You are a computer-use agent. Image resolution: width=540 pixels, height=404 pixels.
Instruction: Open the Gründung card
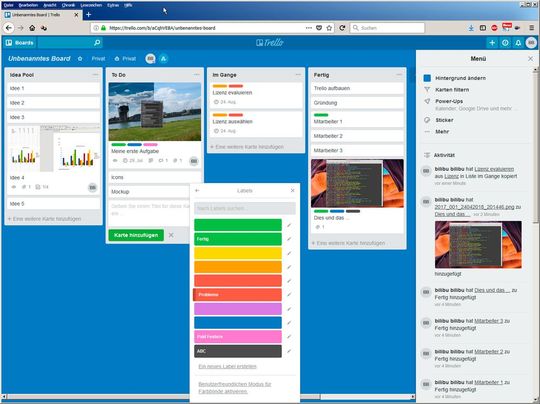coord(357,103)
